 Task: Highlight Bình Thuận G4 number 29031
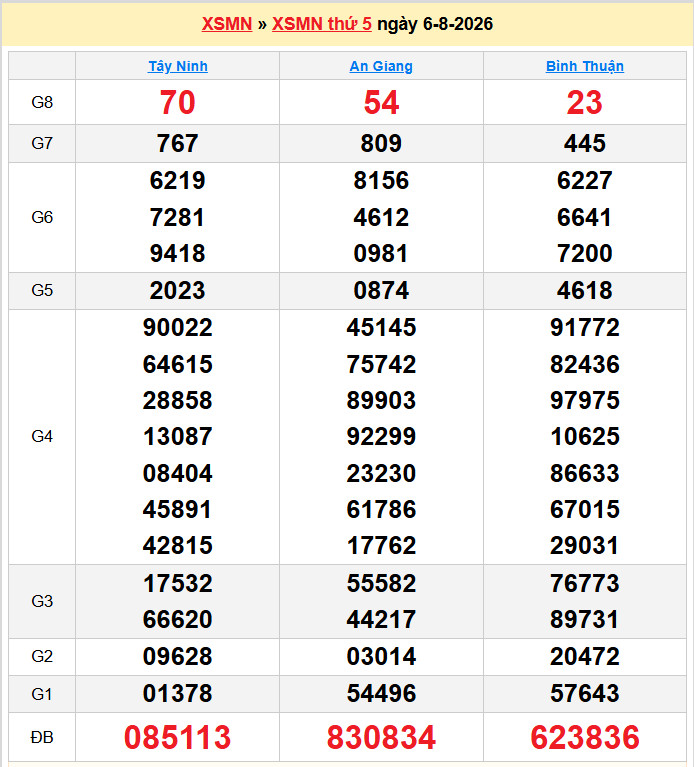pos(585,545)
